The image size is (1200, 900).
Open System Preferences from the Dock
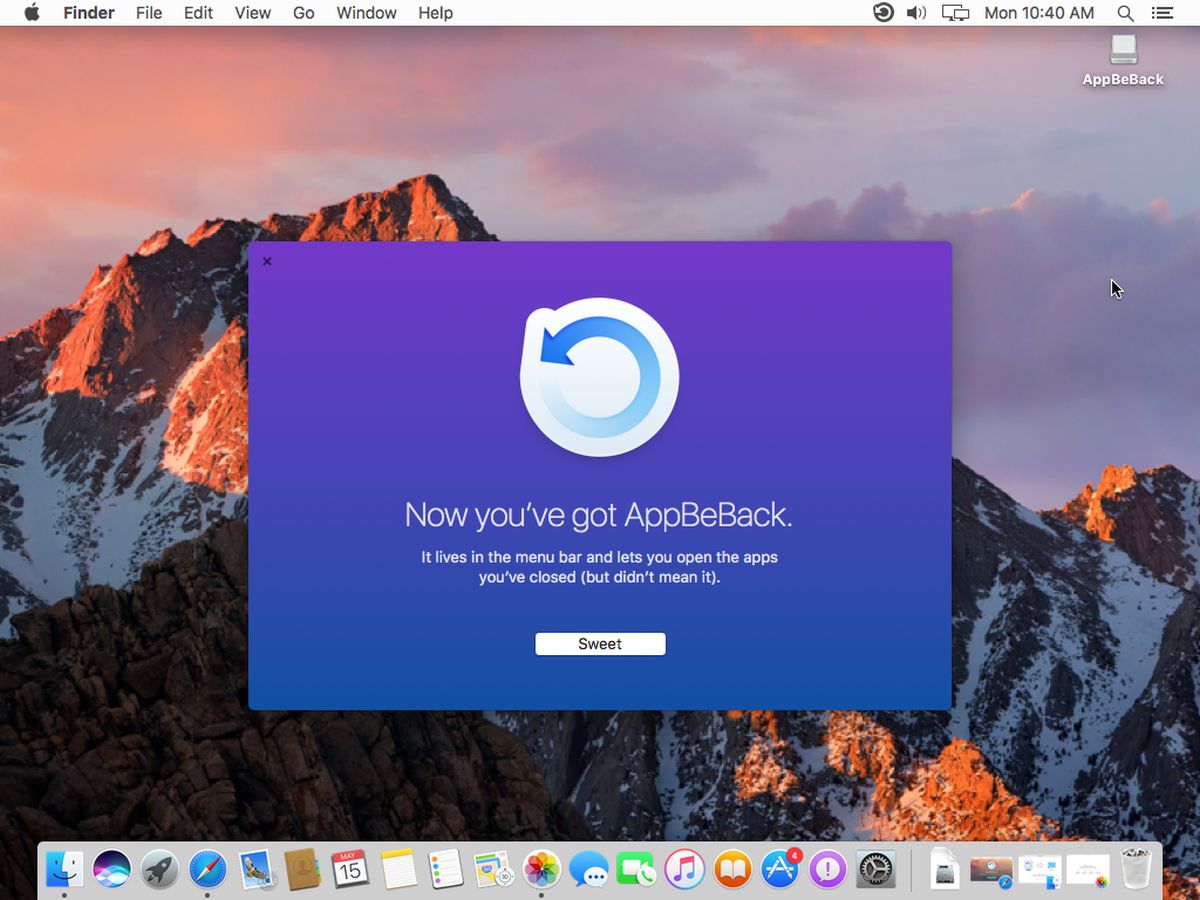point(876,869)
